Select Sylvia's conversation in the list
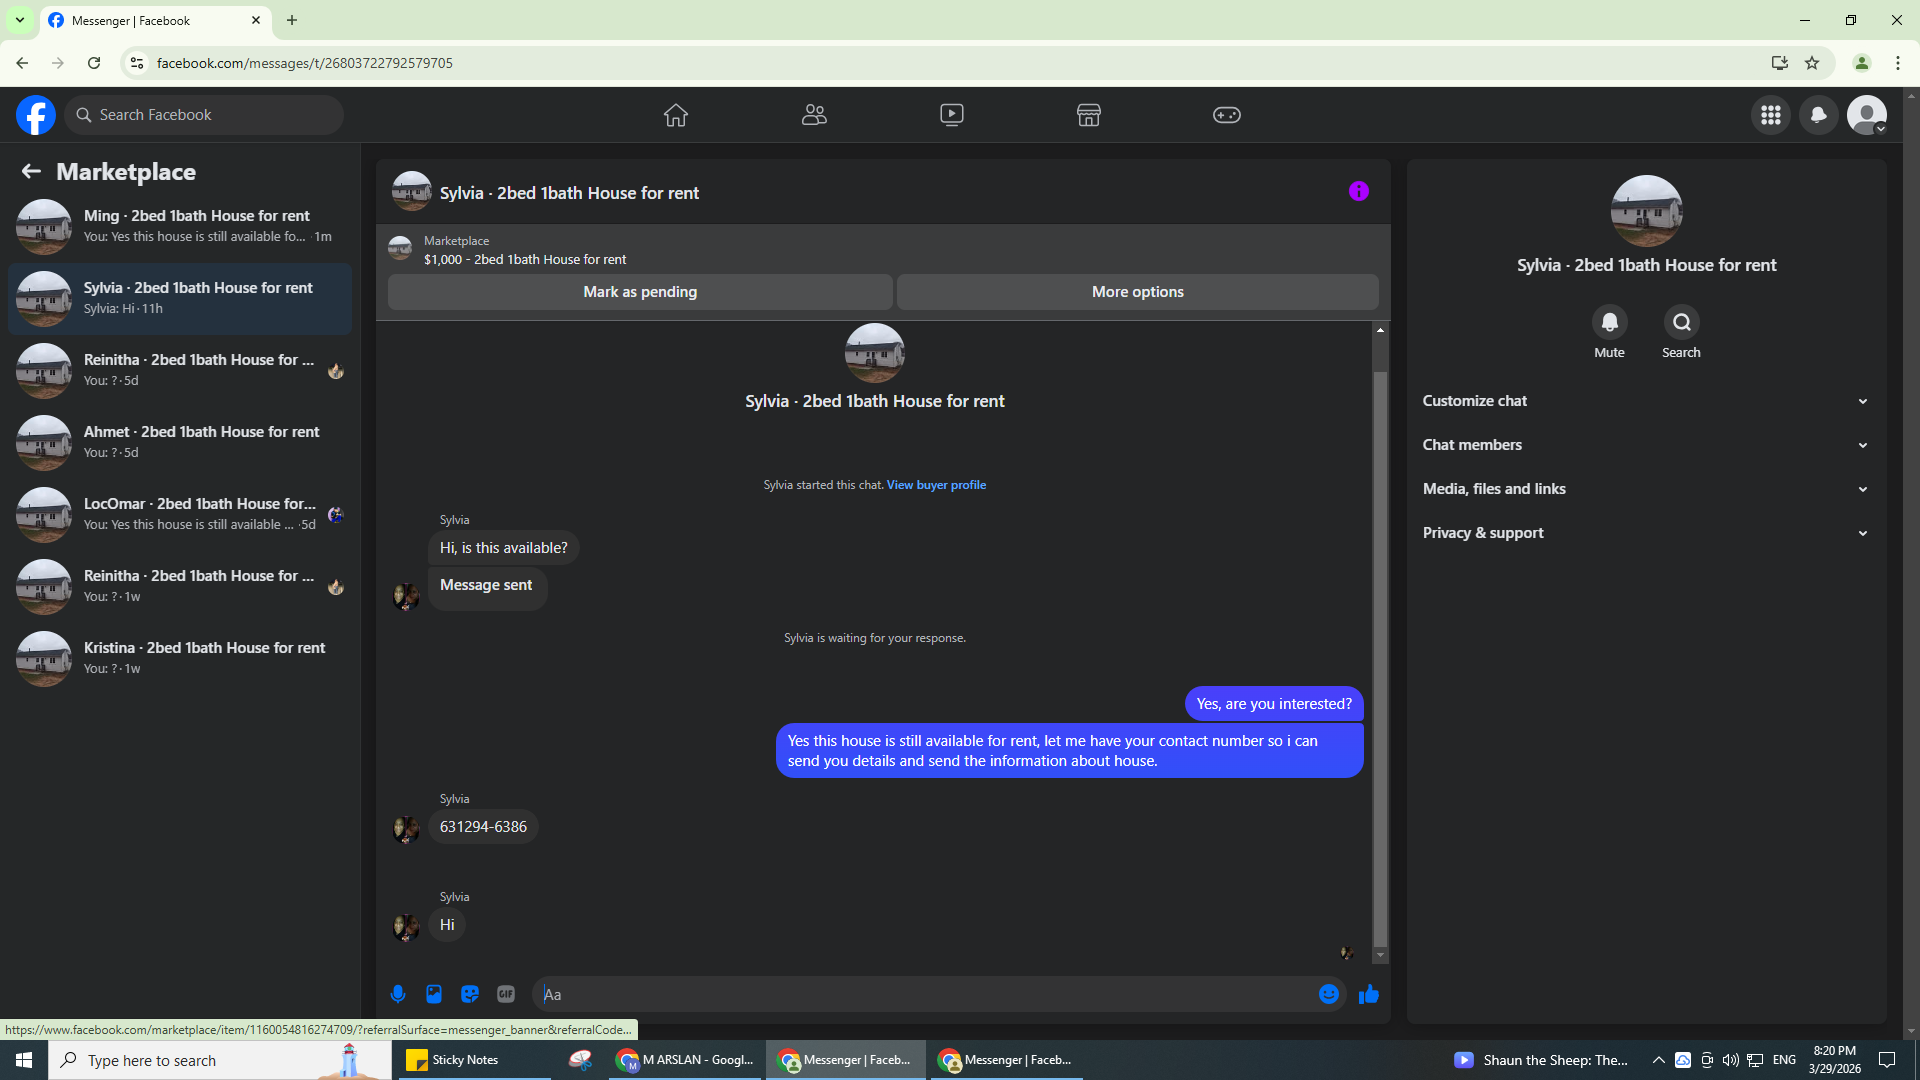The image size is (1920, 1080). 180,299
